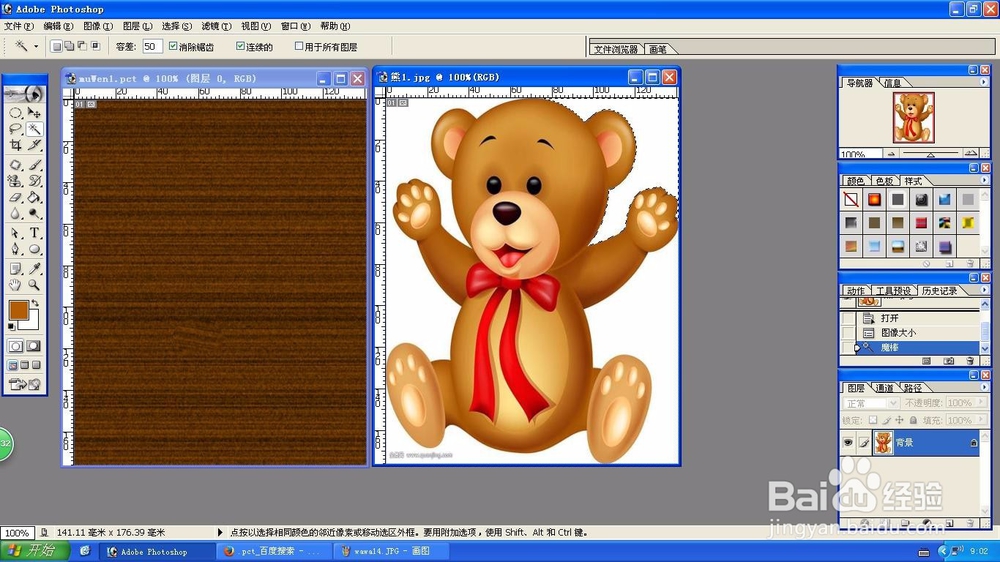Switch to the 色板 swatches tab
Screen dimensions: 1000x562
tap(884, 181)
